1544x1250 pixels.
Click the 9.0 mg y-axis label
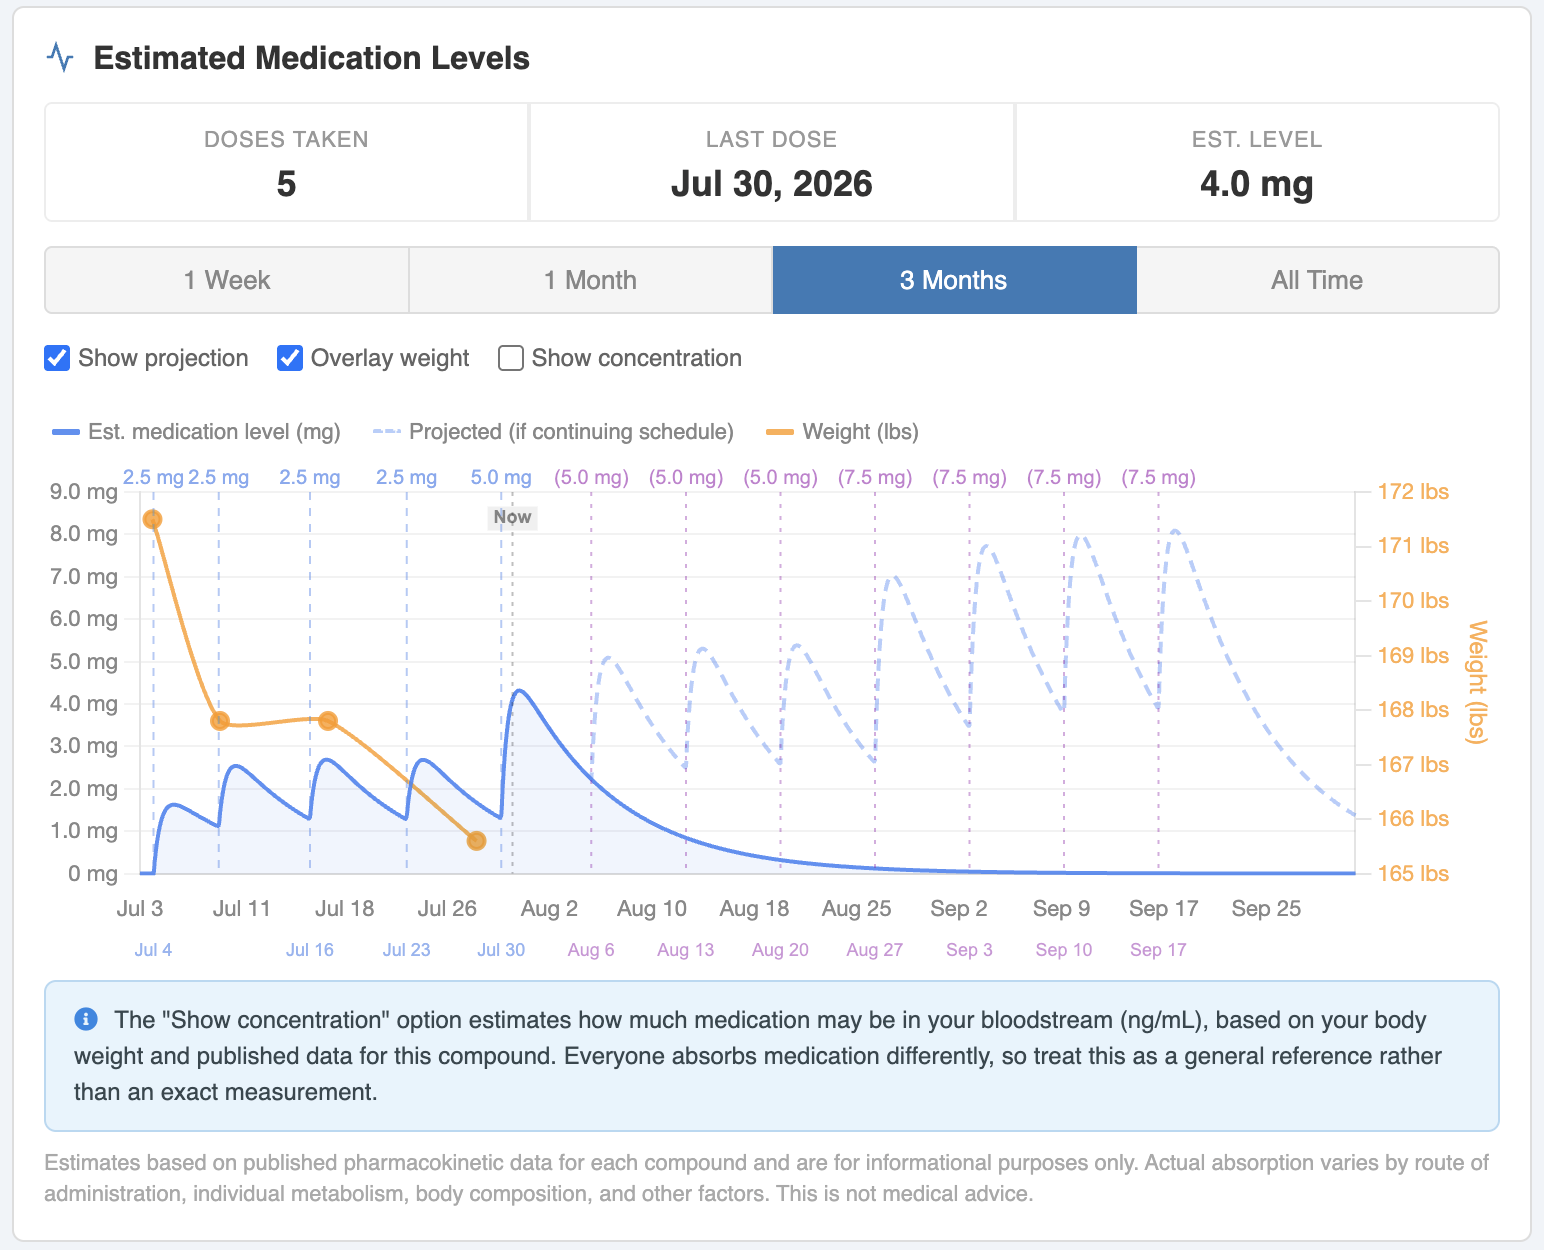[84, 491]
